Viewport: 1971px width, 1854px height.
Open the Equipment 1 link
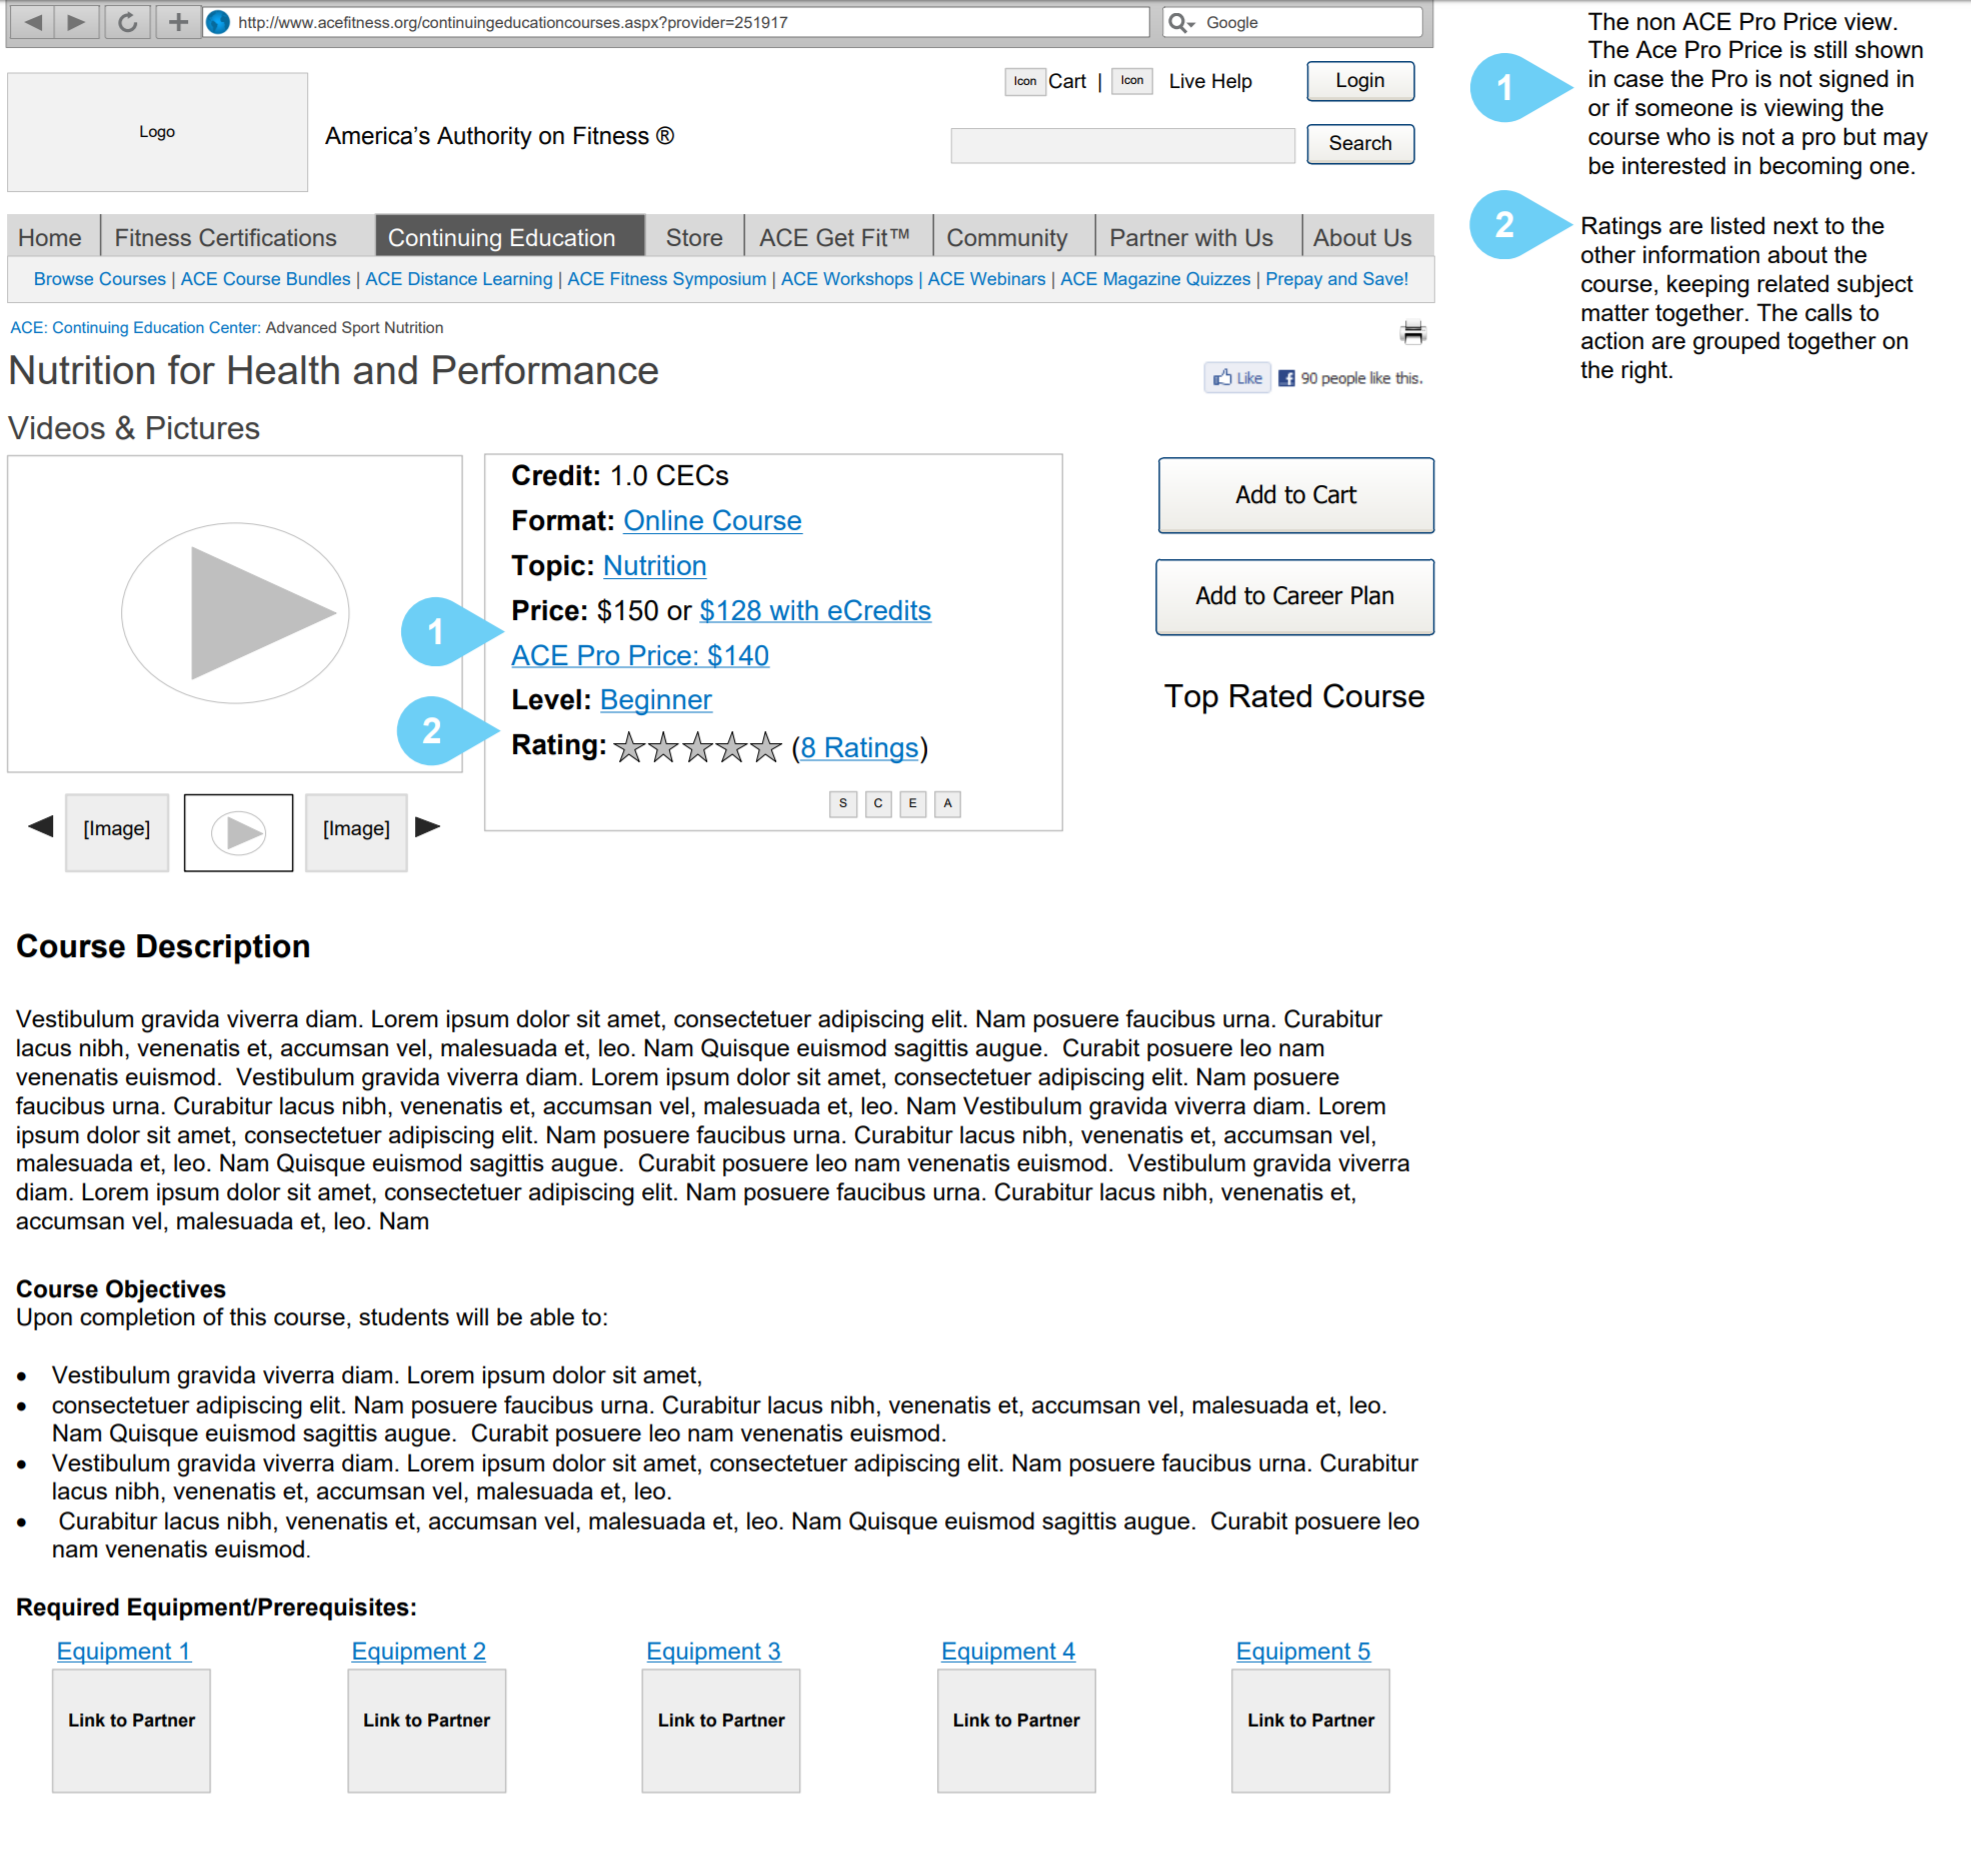tap(124, 1651)
